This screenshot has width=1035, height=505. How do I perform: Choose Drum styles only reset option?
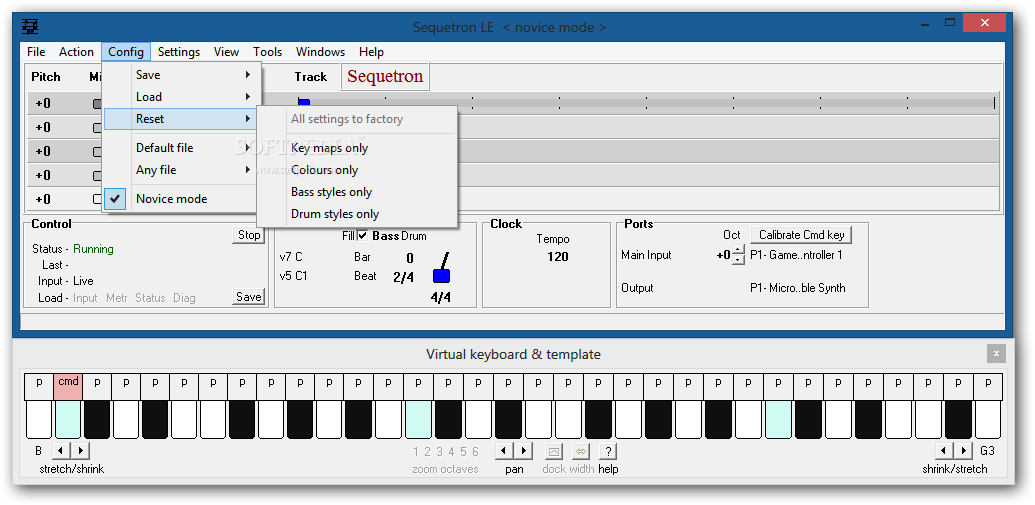tap(356, 214)
